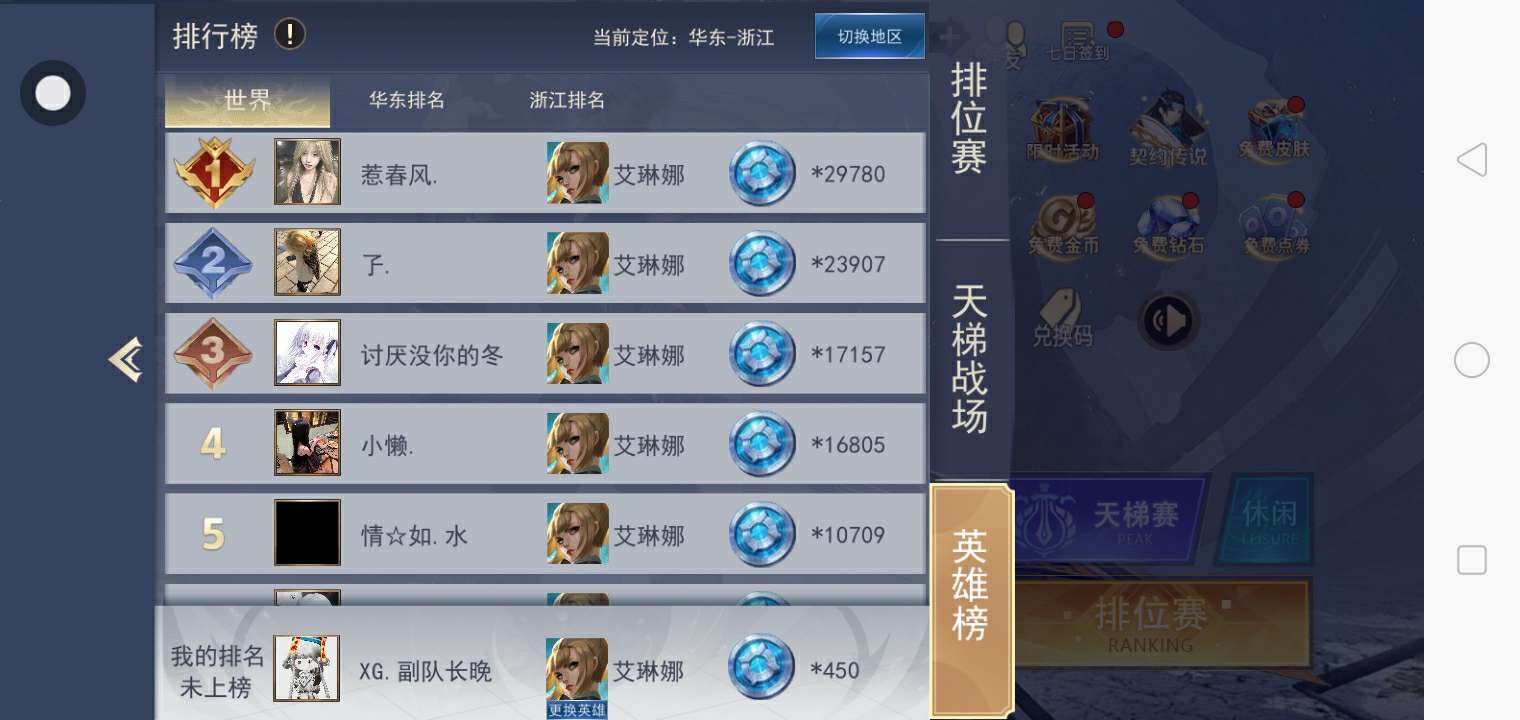Click 艾琳娜 hero portrait in 小懒. row
The image size is (1520, 720).
578,443
